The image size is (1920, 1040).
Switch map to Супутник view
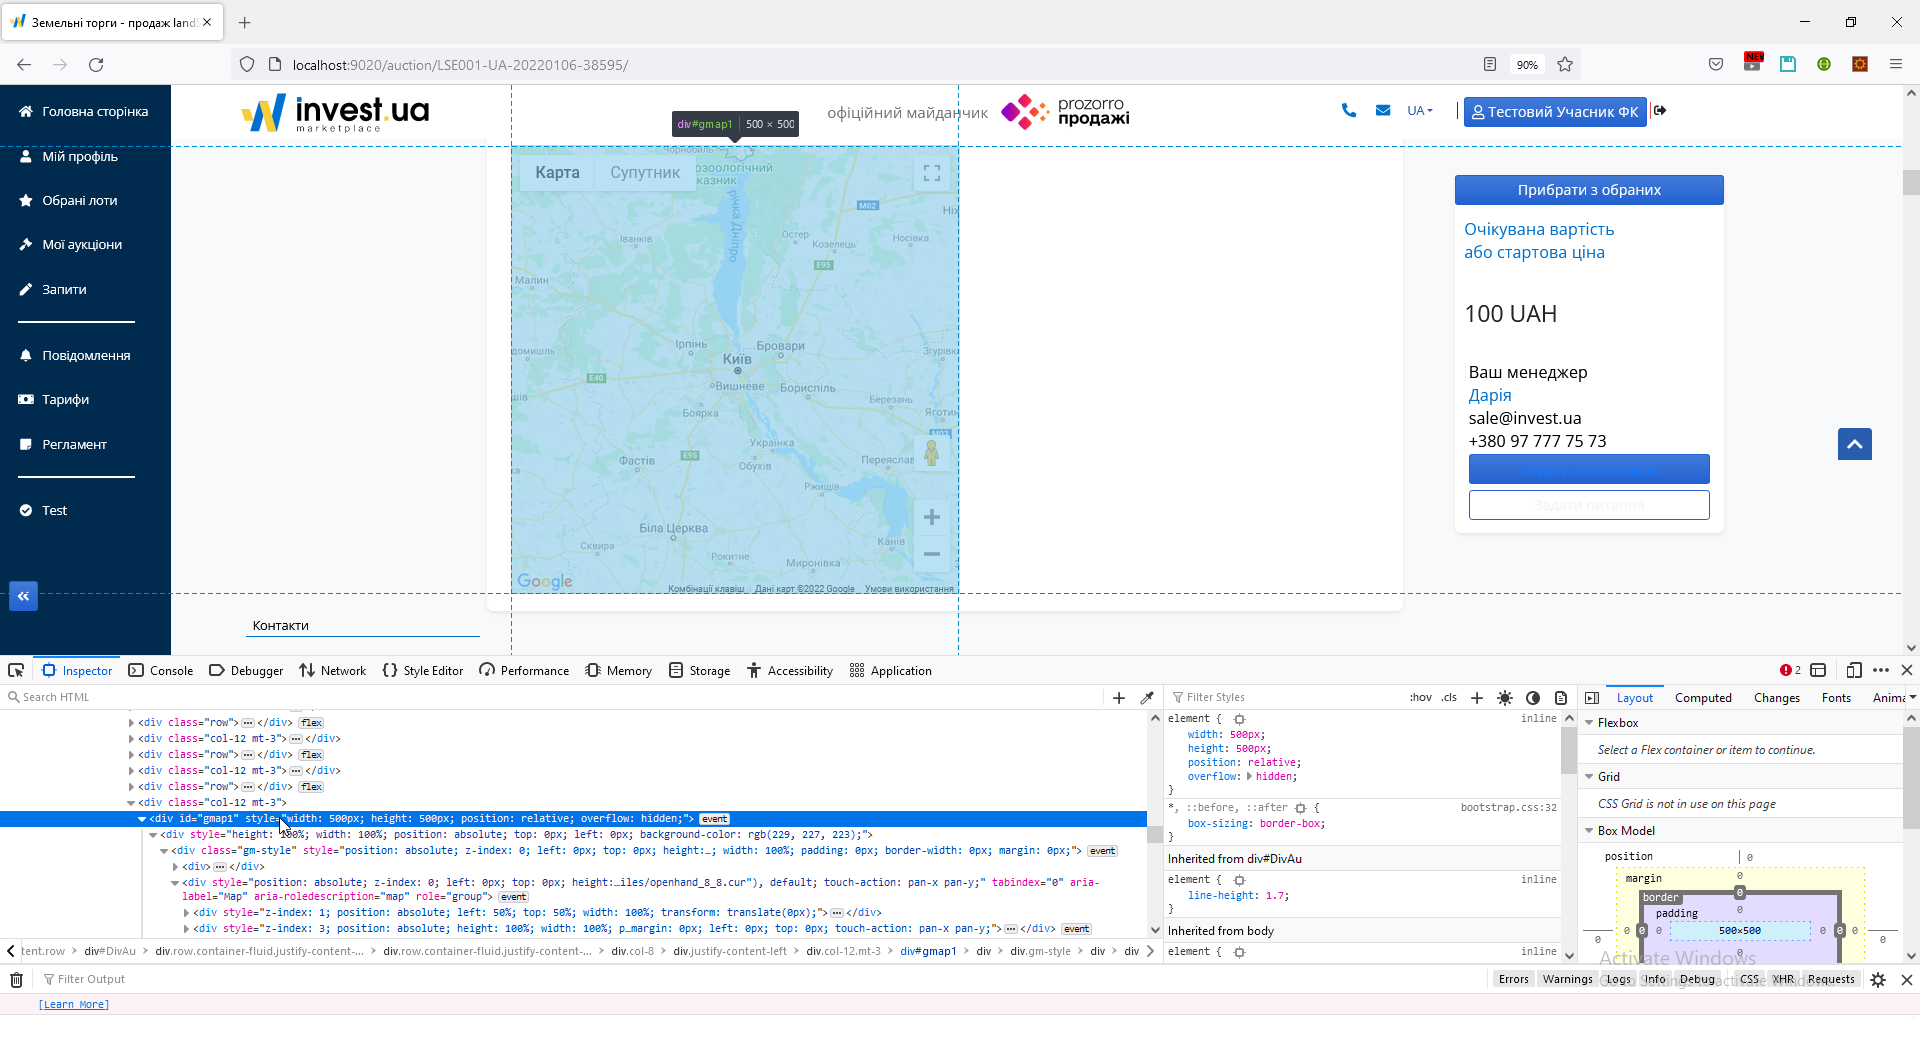pyautogui.click(x=645, y=173)
